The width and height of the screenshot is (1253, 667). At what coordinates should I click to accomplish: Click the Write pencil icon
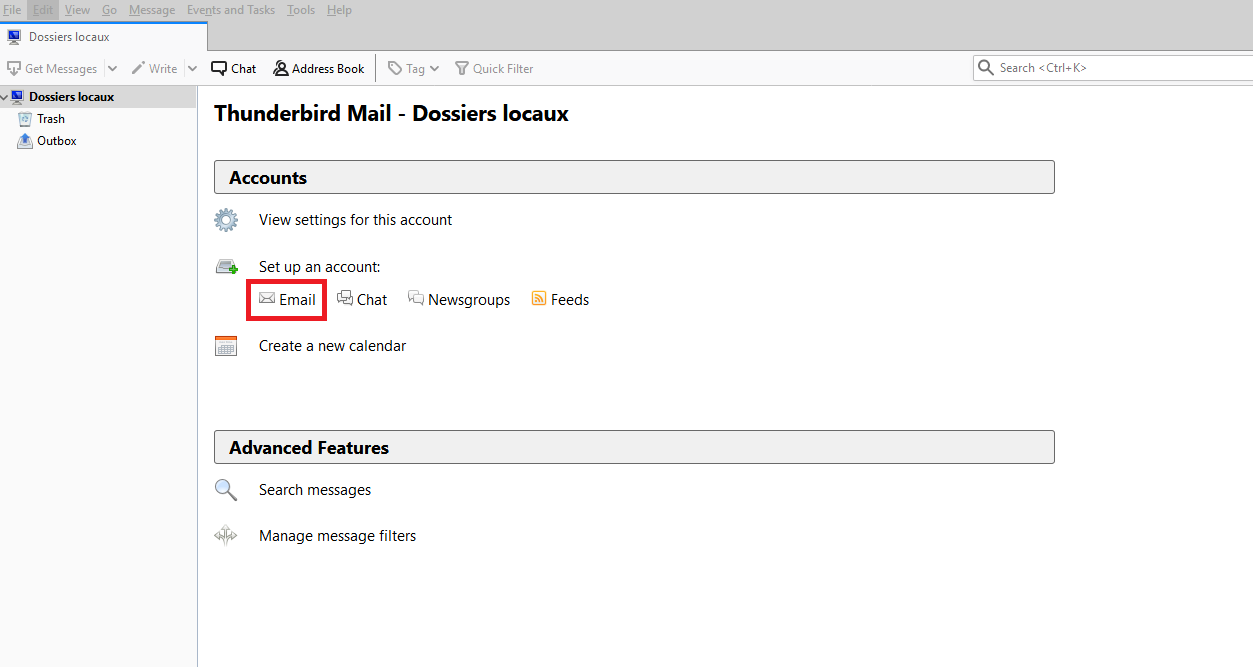[138, 69]
